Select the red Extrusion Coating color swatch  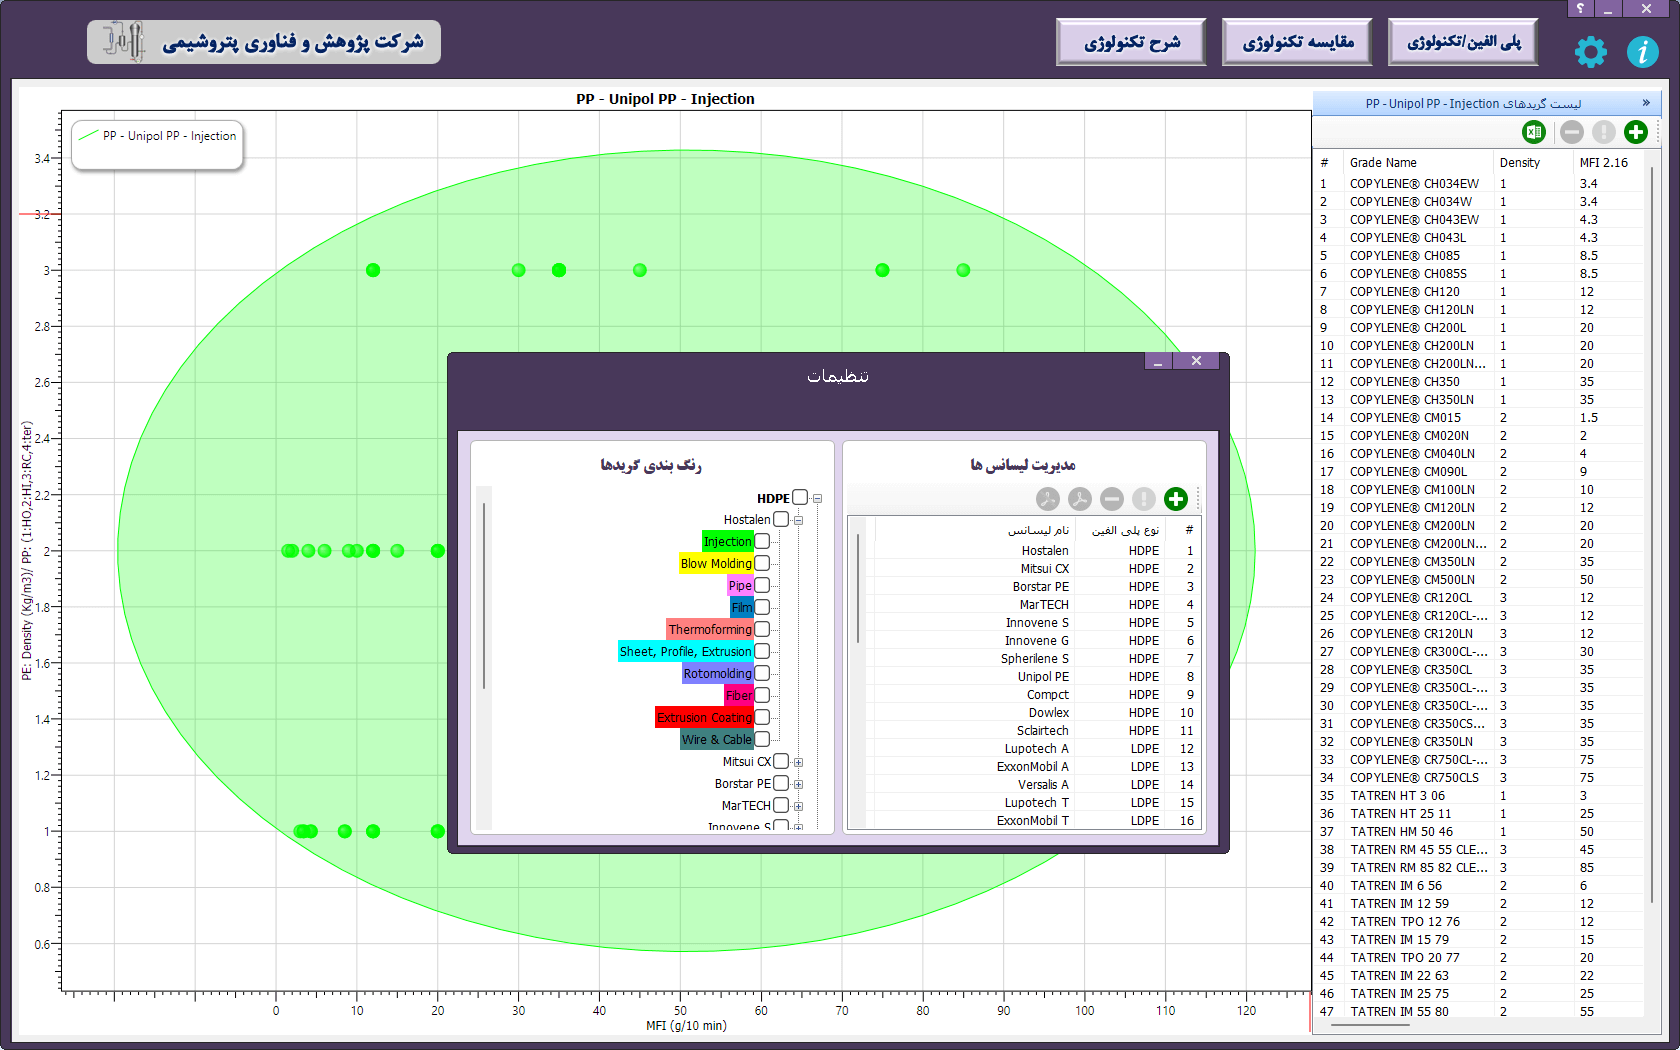[704, 718]
